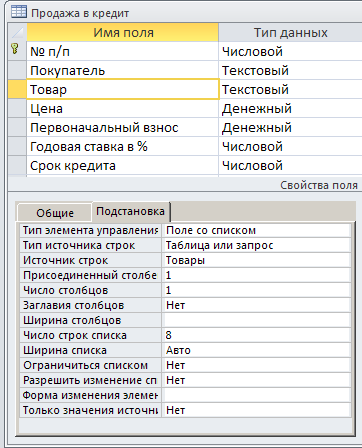Click the table icon beside Продажа в кредит
The width and height of the screenshot is (362, 448).
18,12
